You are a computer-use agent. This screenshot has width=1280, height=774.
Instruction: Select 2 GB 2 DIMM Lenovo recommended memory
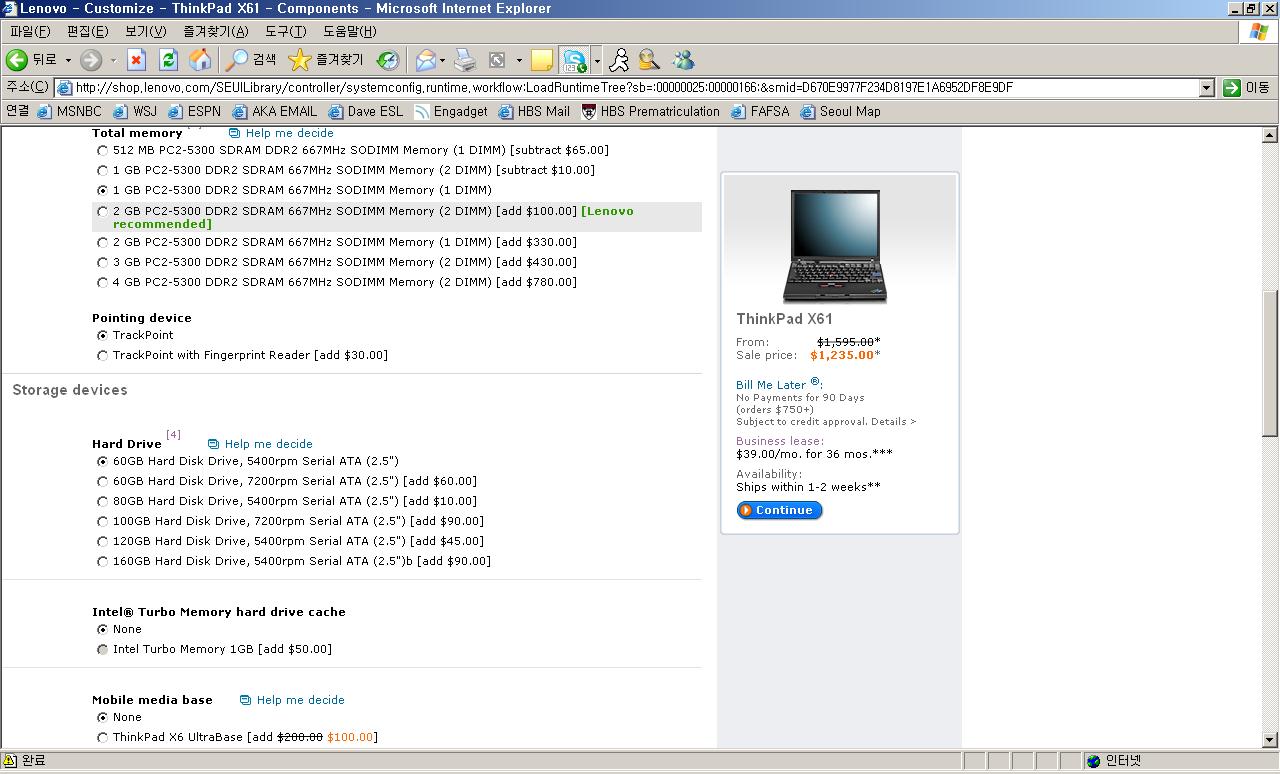[x=102, y=212]
